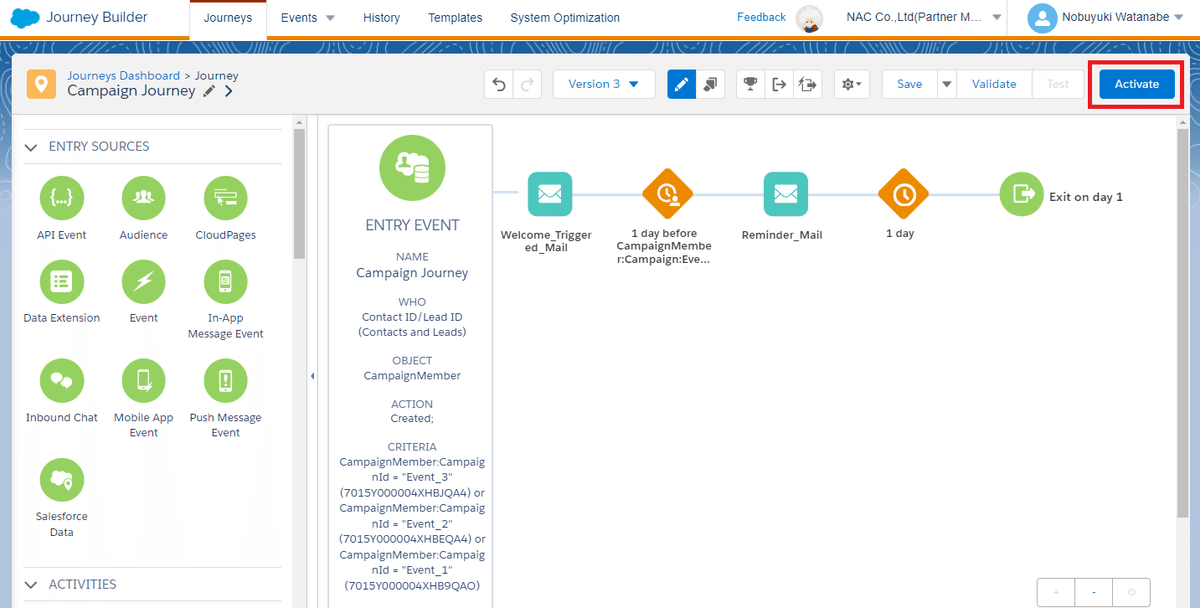Collapse the left builder panel arrow

312,376
